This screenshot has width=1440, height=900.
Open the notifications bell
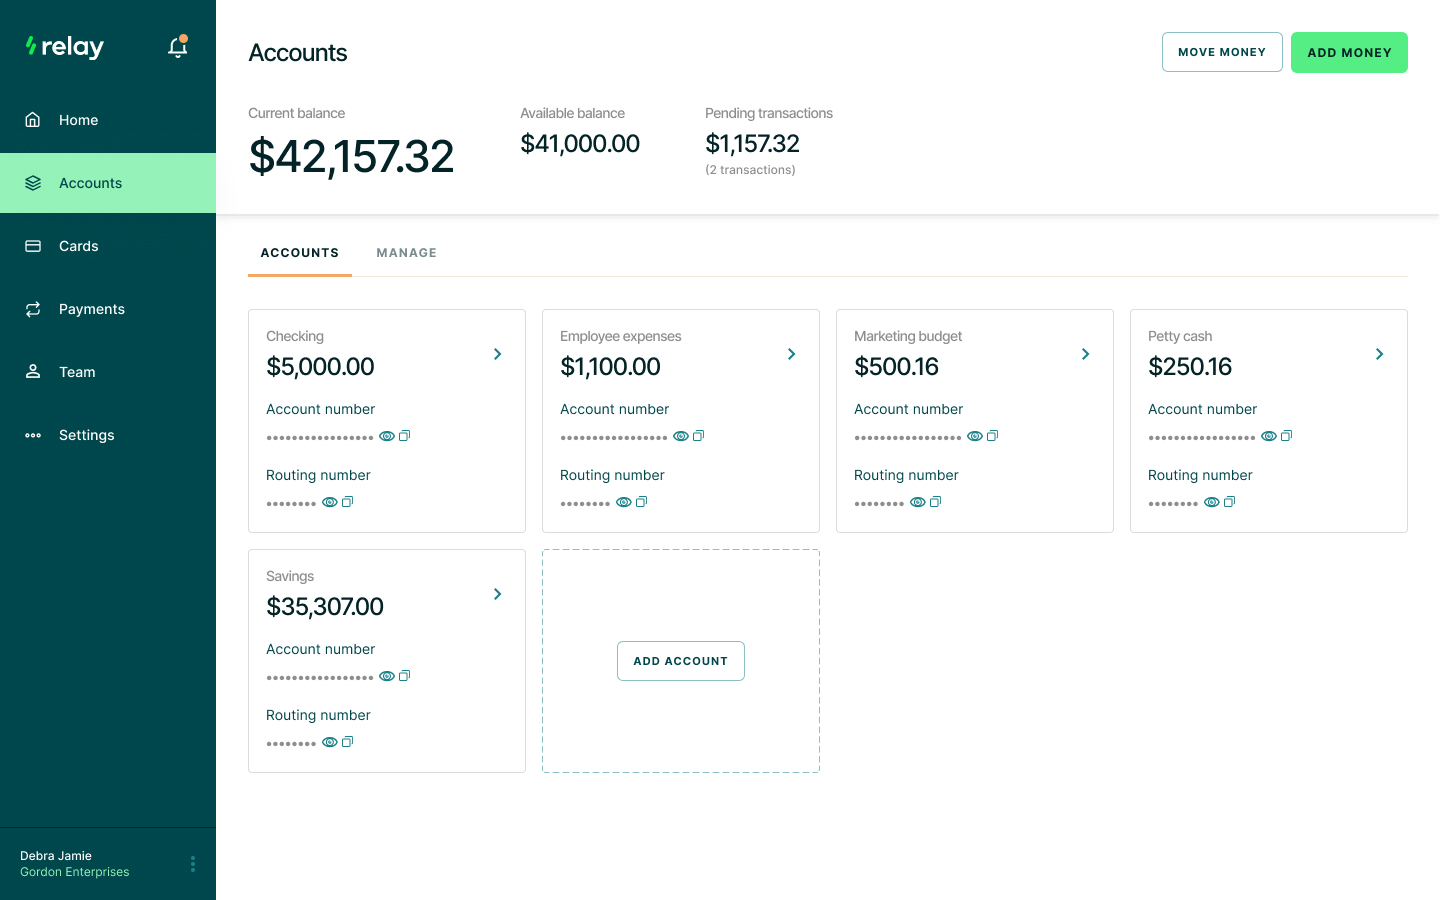(x=178, y=47)
